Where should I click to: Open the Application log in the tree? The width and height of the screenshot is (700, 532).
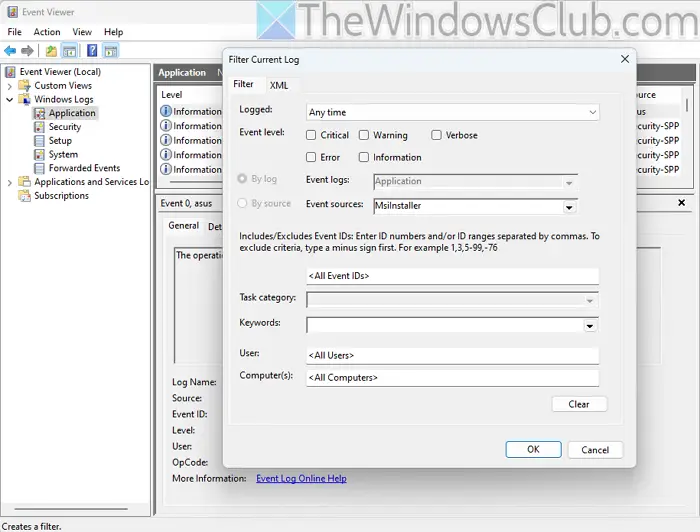(x=72, y=113)
